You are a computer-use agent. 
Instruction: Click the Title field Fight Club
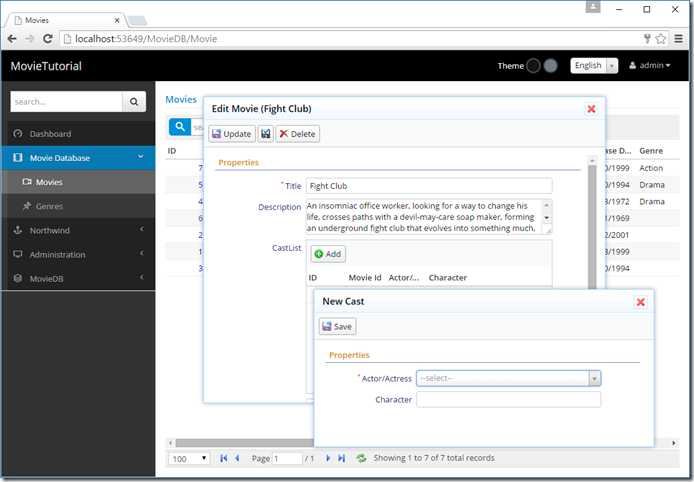pyautogui.click(x=429, y=186)
